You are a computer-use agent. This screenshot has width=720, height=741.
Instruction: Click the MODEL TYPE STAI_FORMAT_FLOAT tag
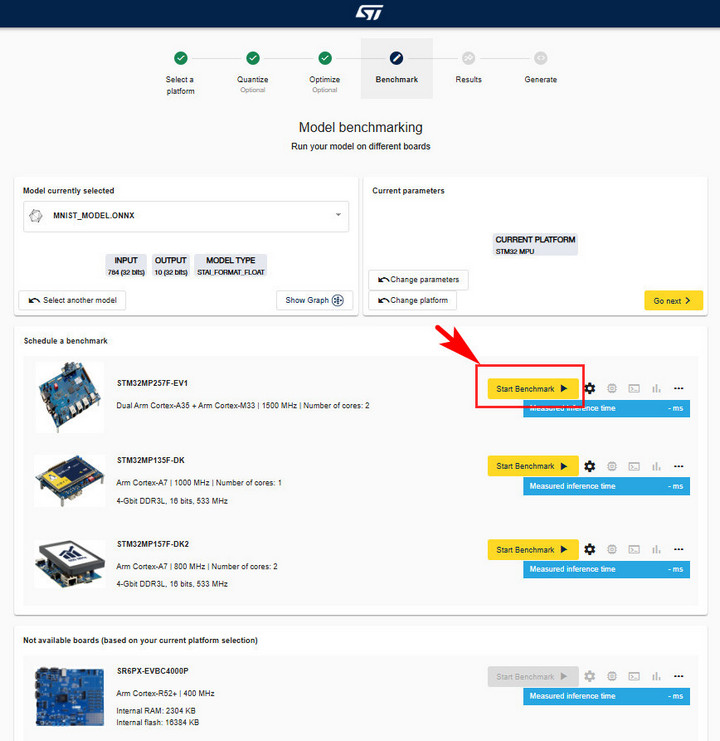231,266
